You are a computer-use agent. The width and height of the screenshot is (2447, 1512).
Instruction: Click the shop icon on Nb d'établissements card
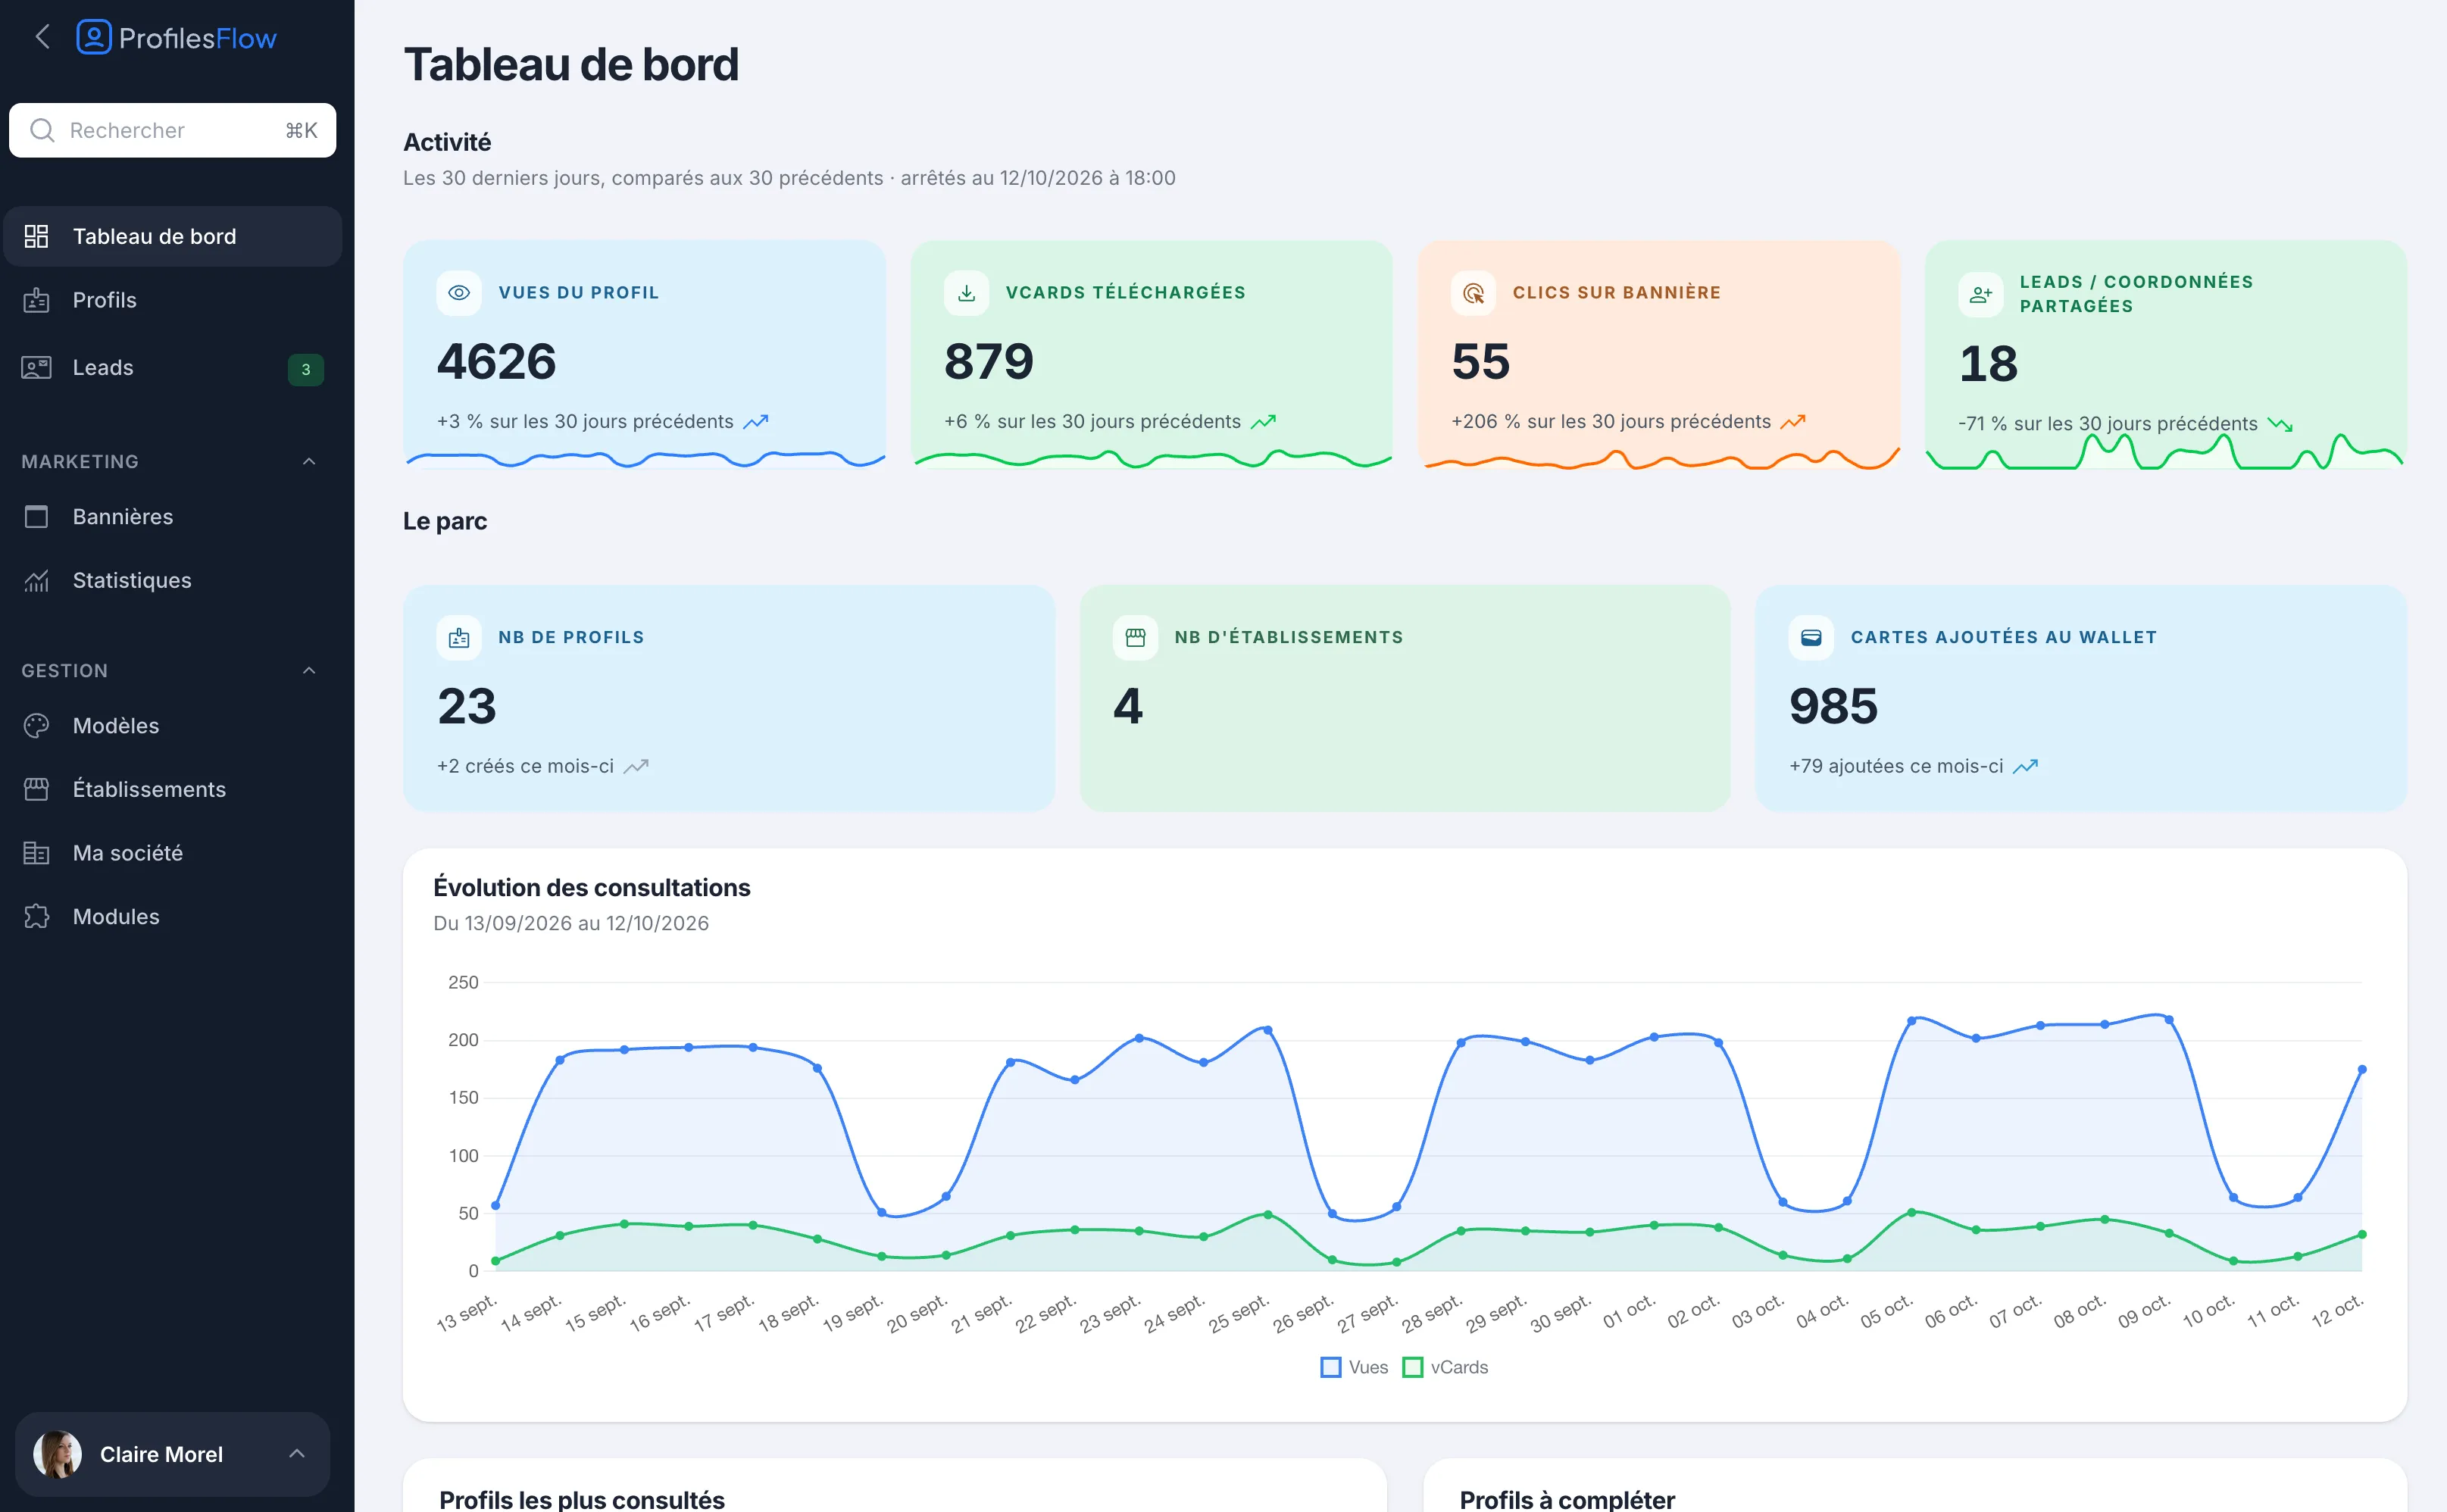(1135, 638)
